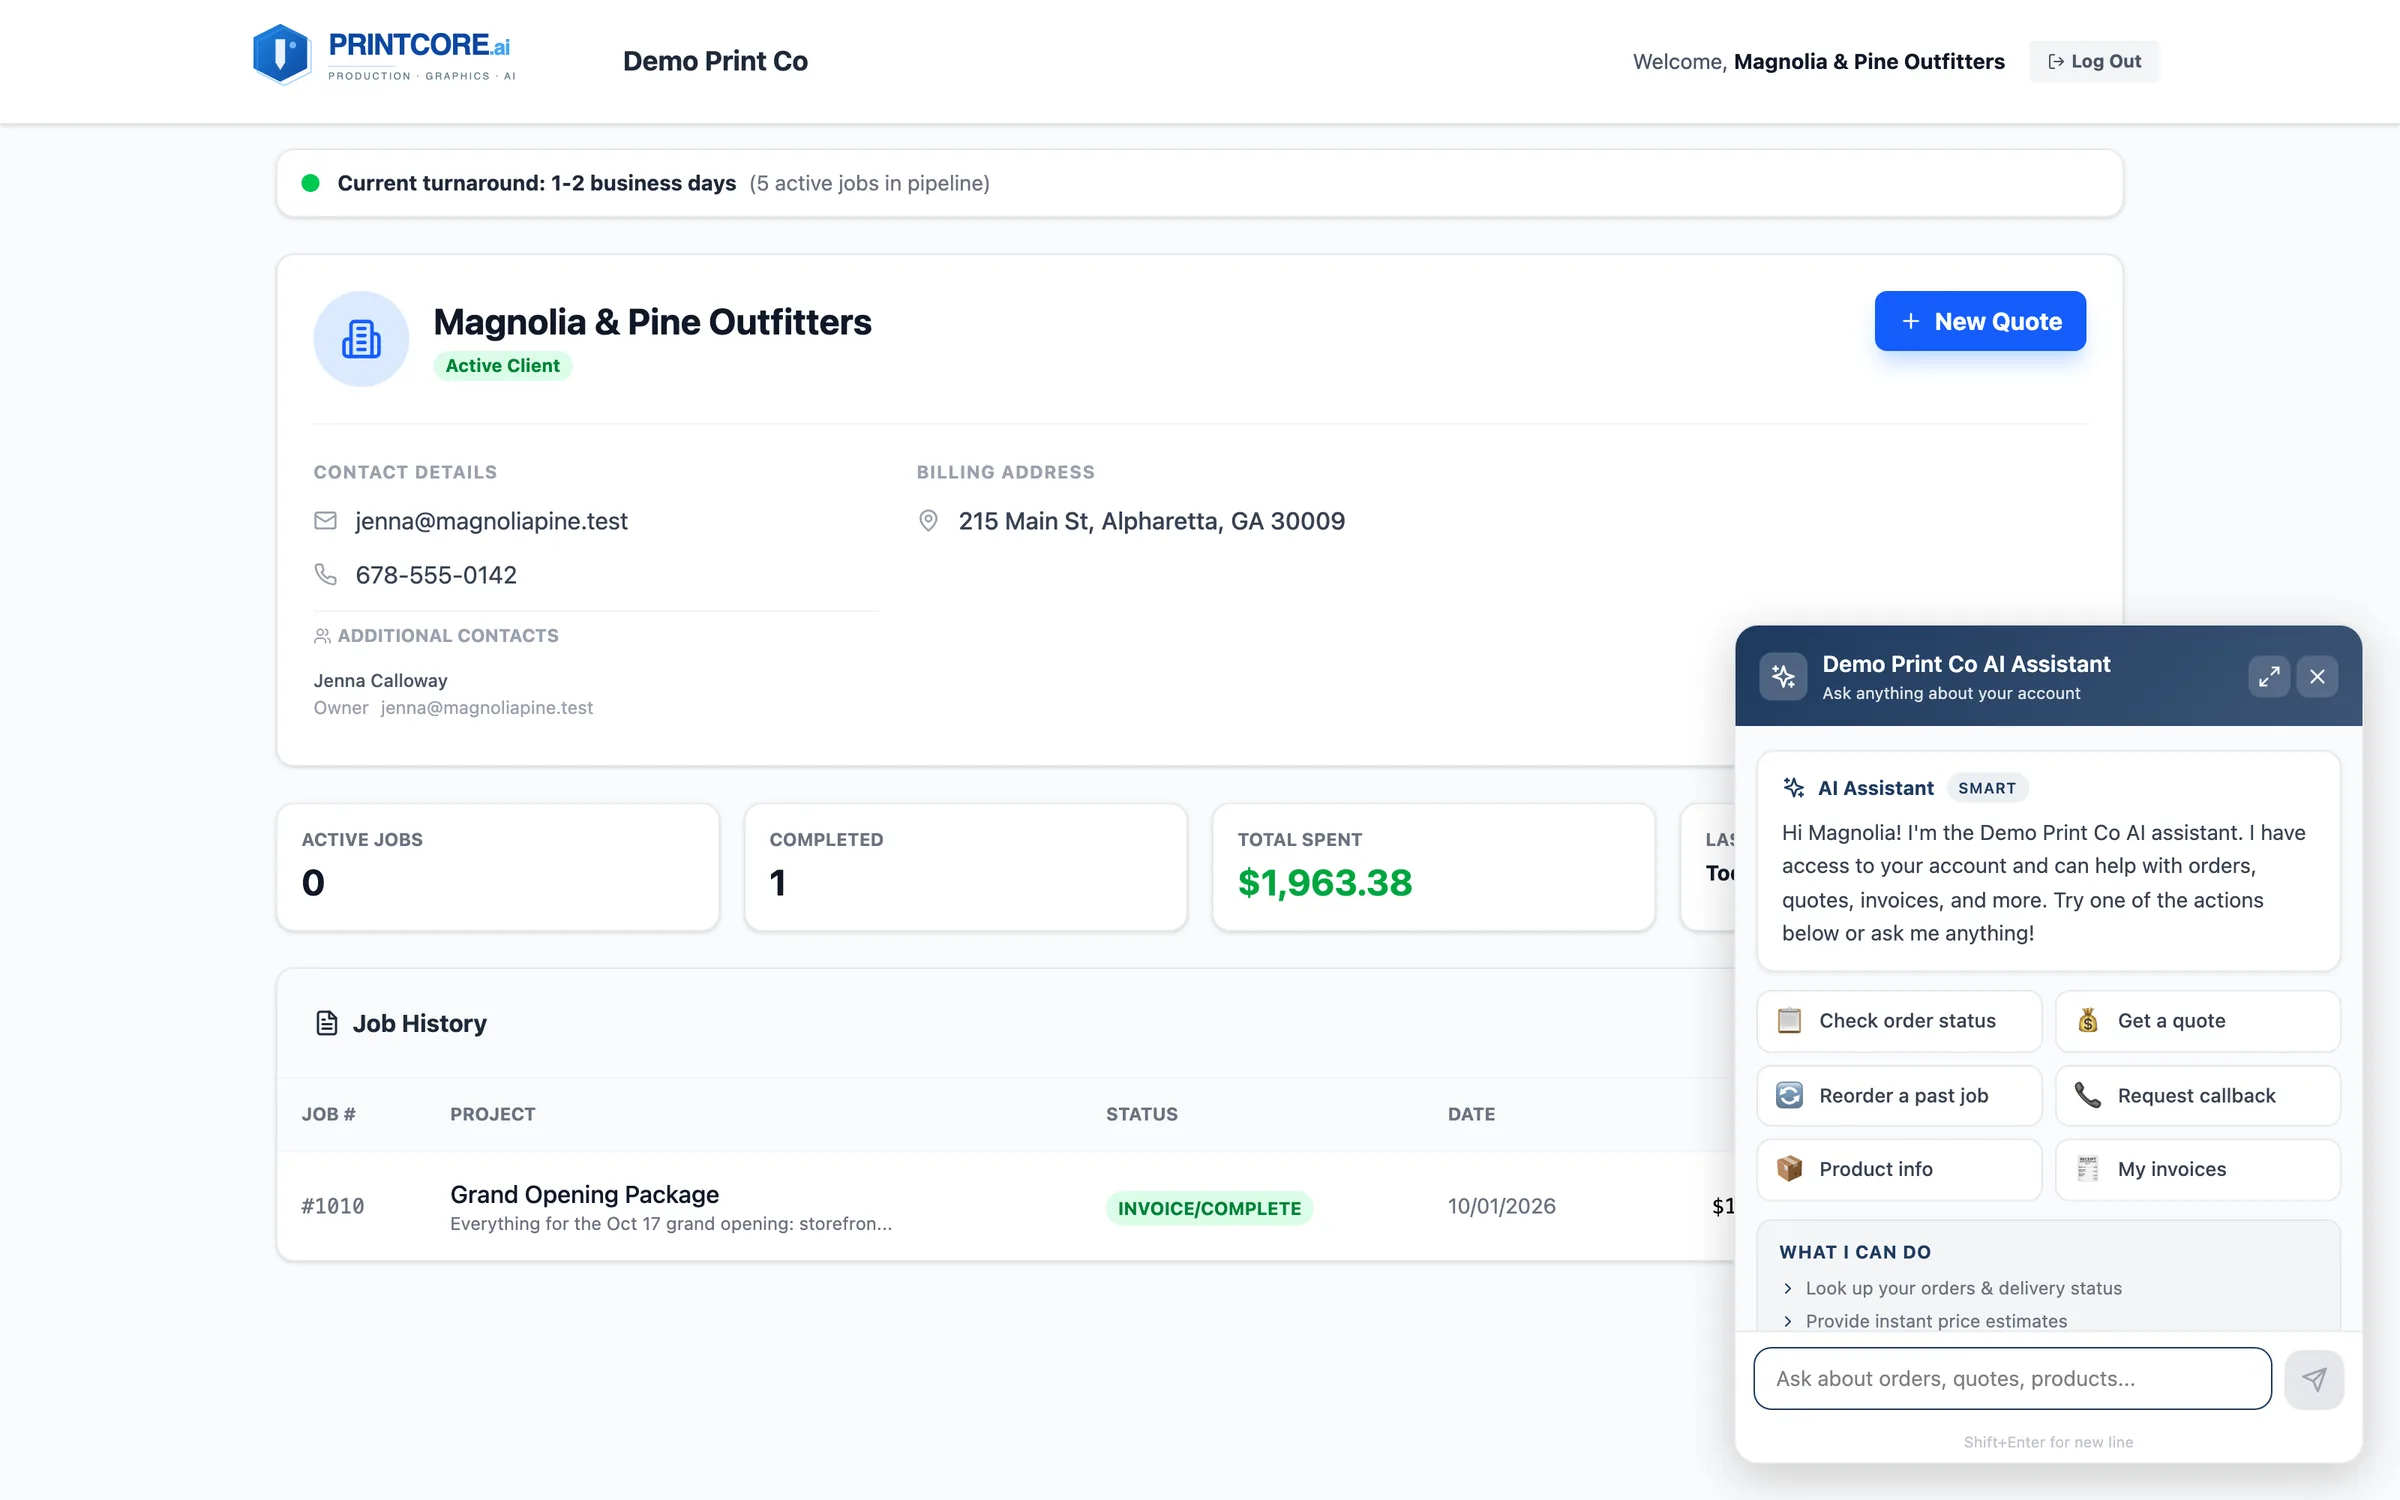Click the green turnaround status dot

(x=310, y=183)
